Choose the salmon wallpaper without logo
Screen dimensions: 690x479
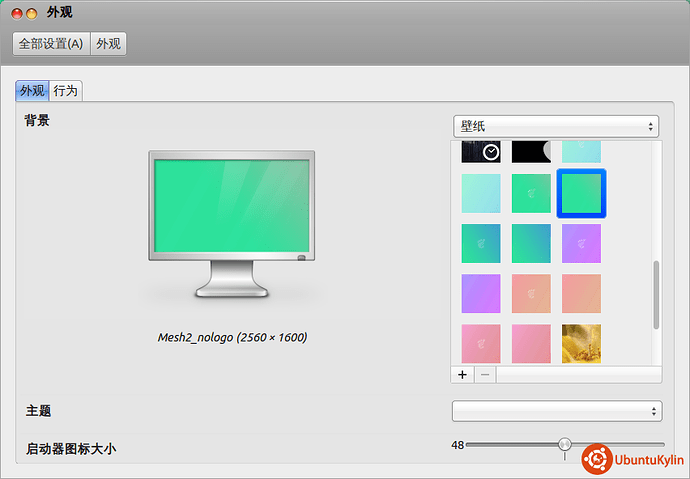point(581,293)
